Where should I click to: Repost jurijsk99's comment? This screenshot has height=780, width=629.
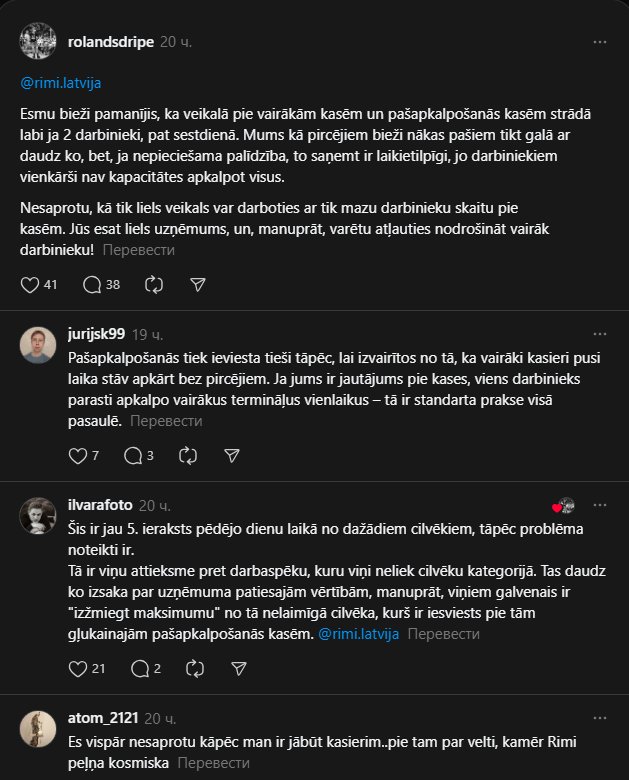pos(188,455)
